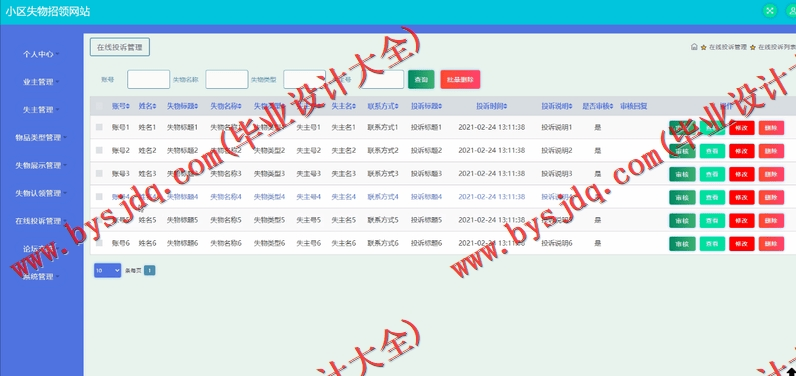The width and height of the screenshot is (796, 376).
Task: Click 查看 button in 账号5 row
Action: 712,221
